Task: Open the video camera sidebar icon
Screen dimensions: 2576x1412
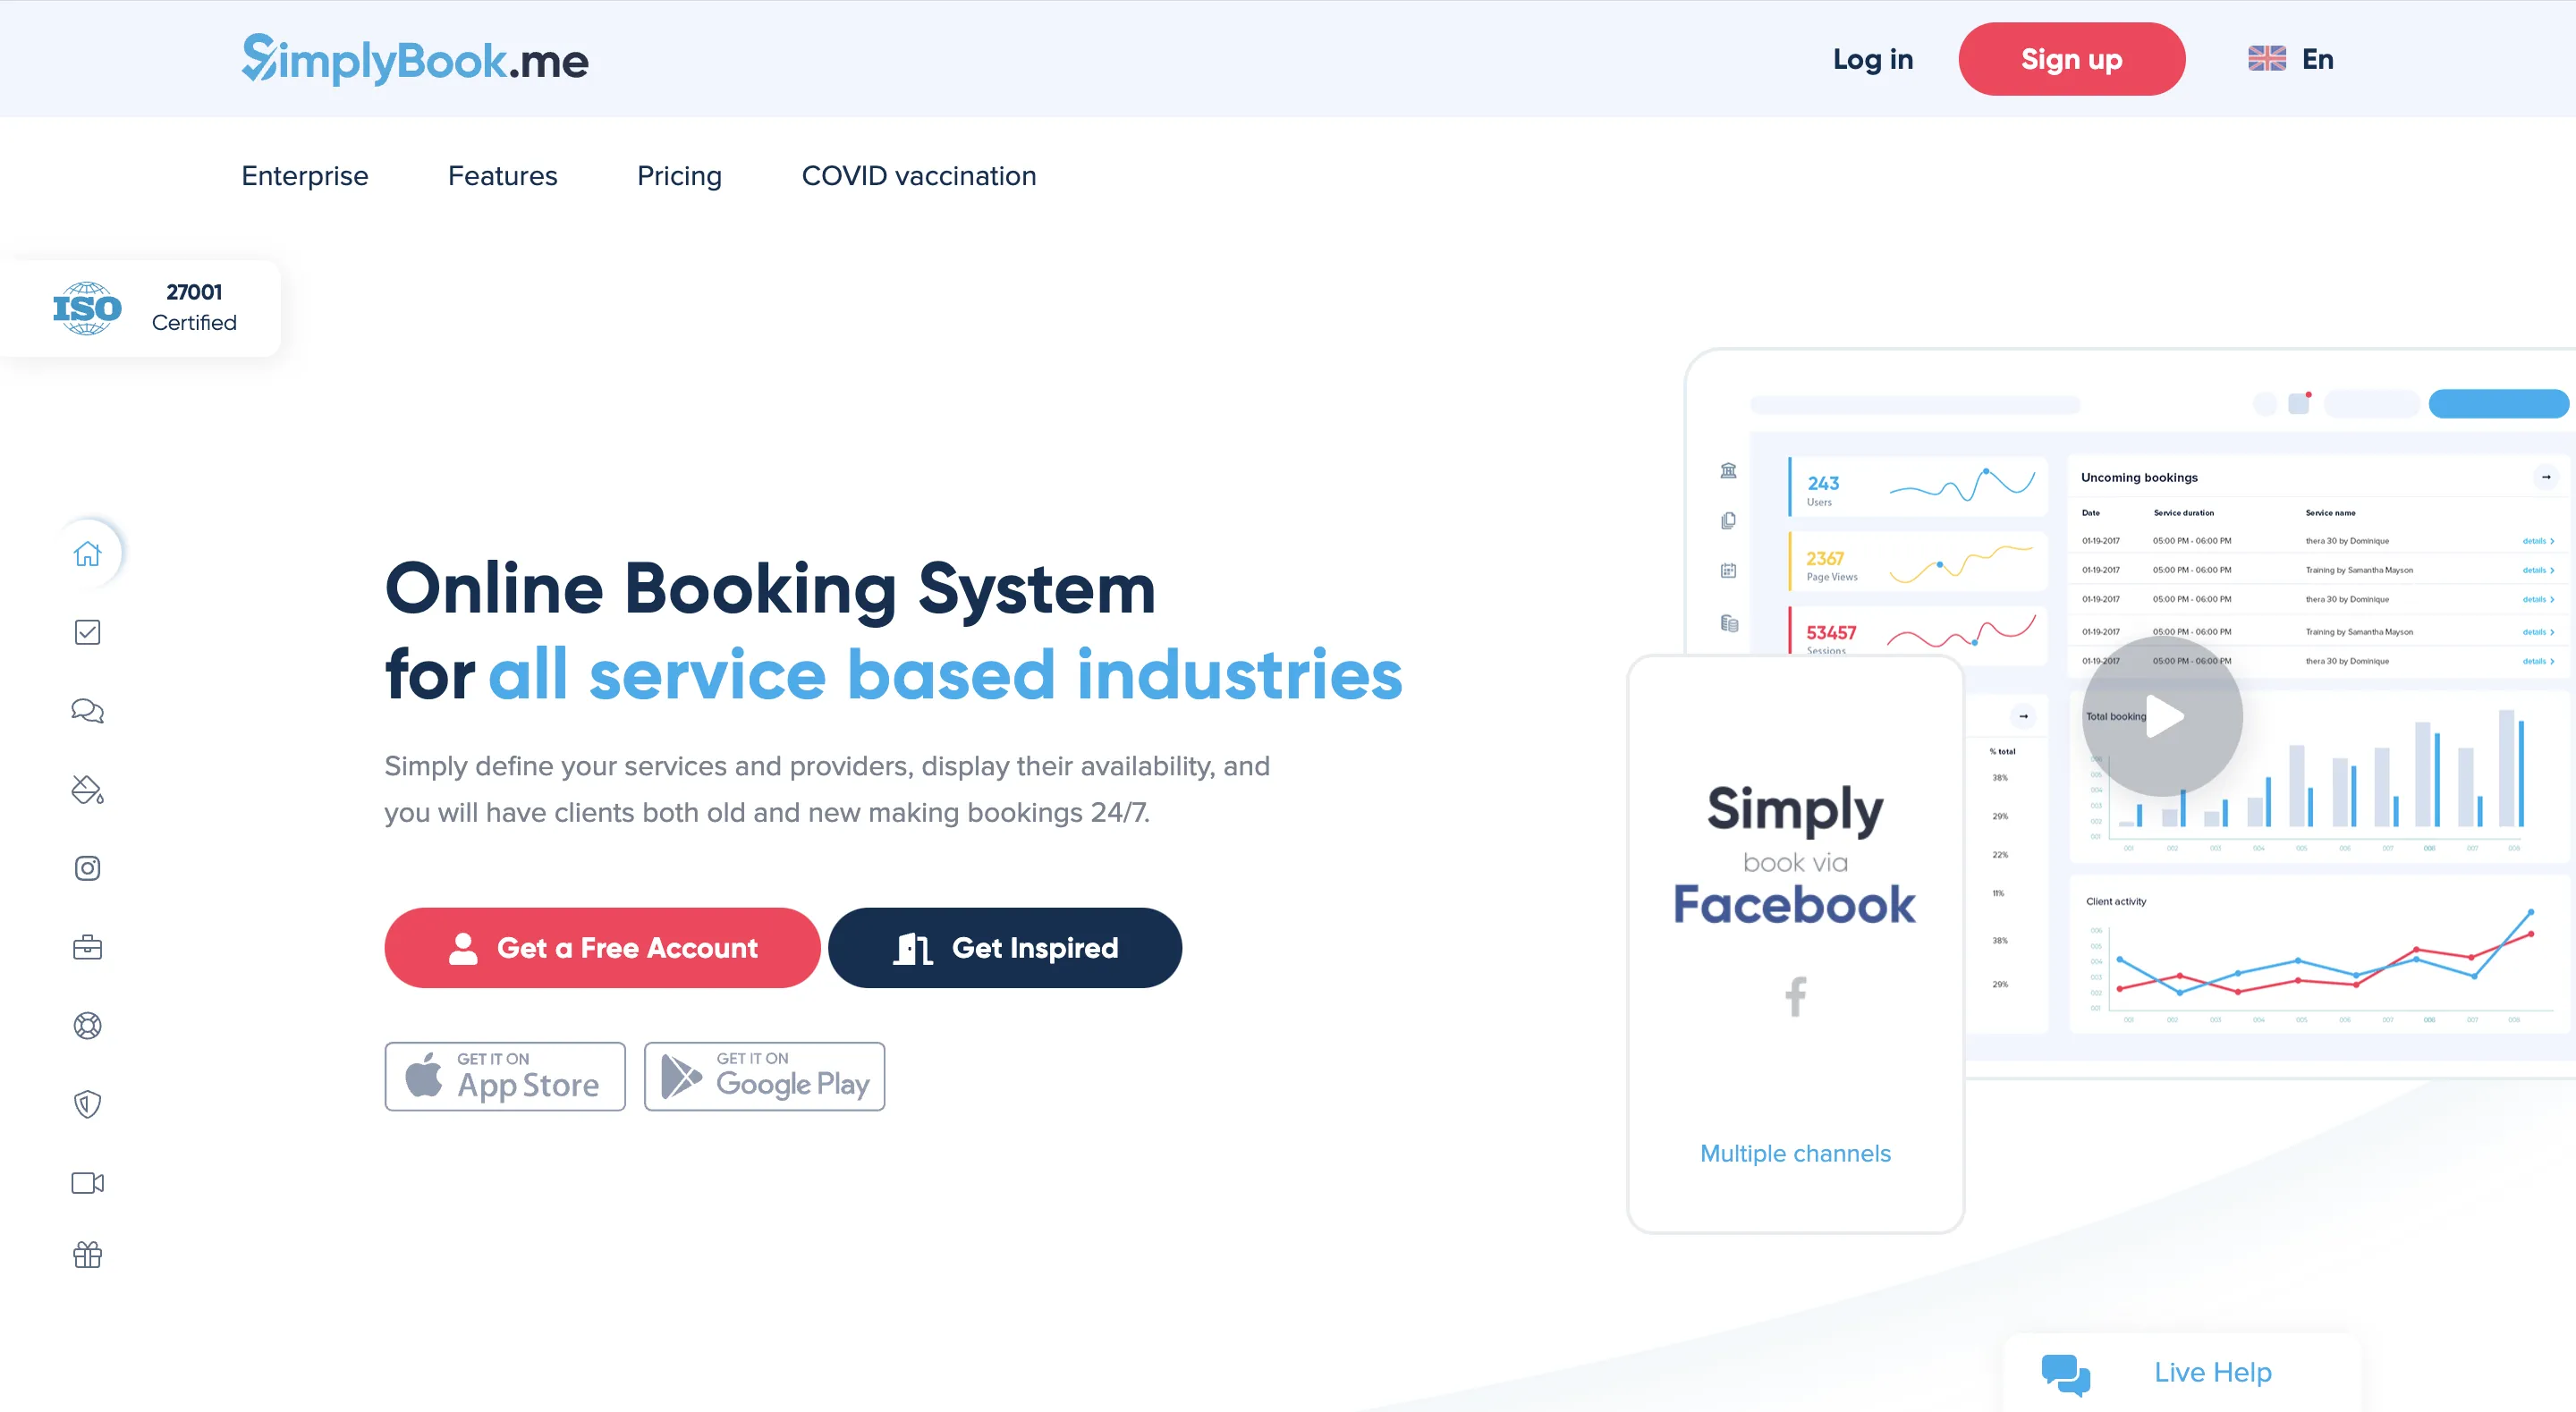Action: 87,1183
